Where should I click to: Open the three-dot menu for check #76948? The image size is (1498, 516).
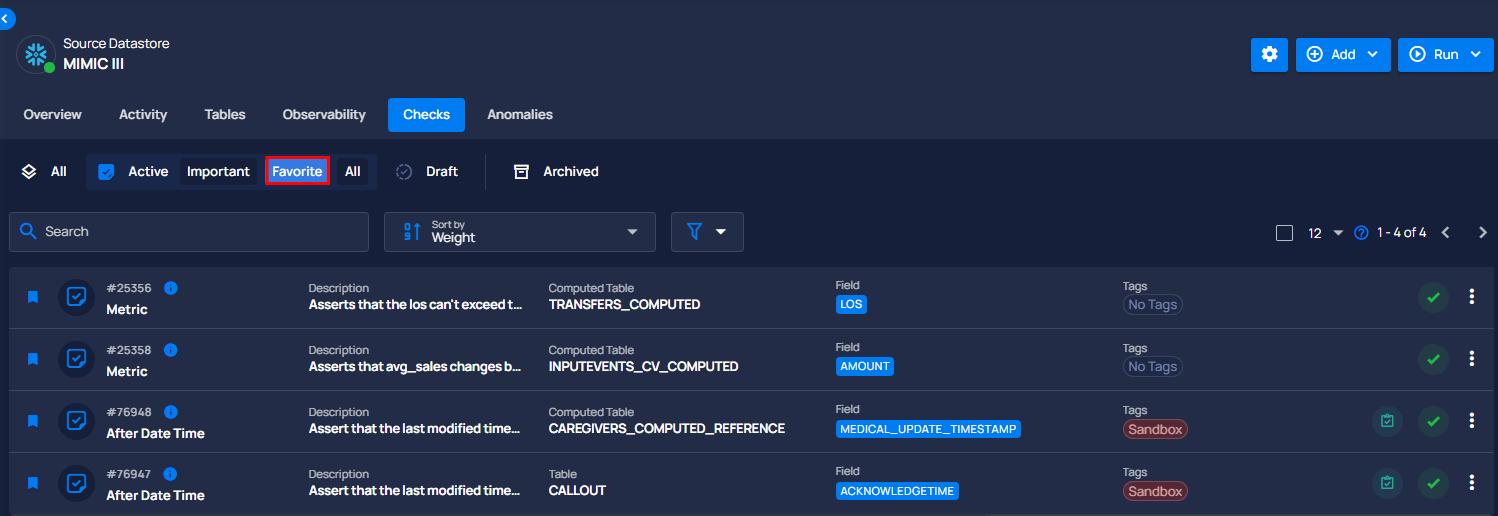pyautogui.click(x=1471, y=421)
